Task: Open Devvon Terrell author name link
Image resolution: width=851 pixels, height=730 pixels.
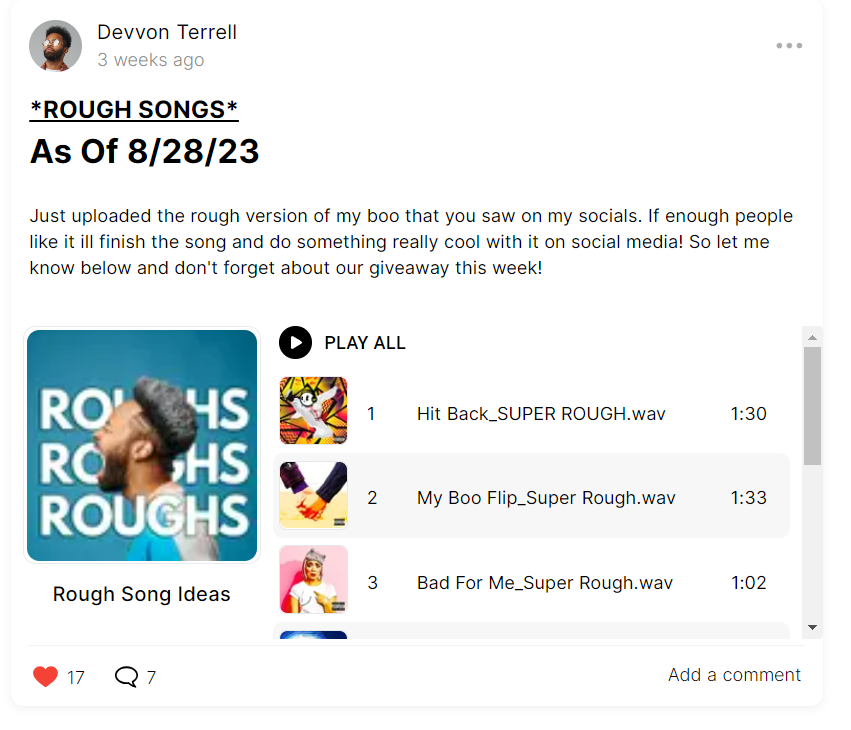Action: click(167, 32)
